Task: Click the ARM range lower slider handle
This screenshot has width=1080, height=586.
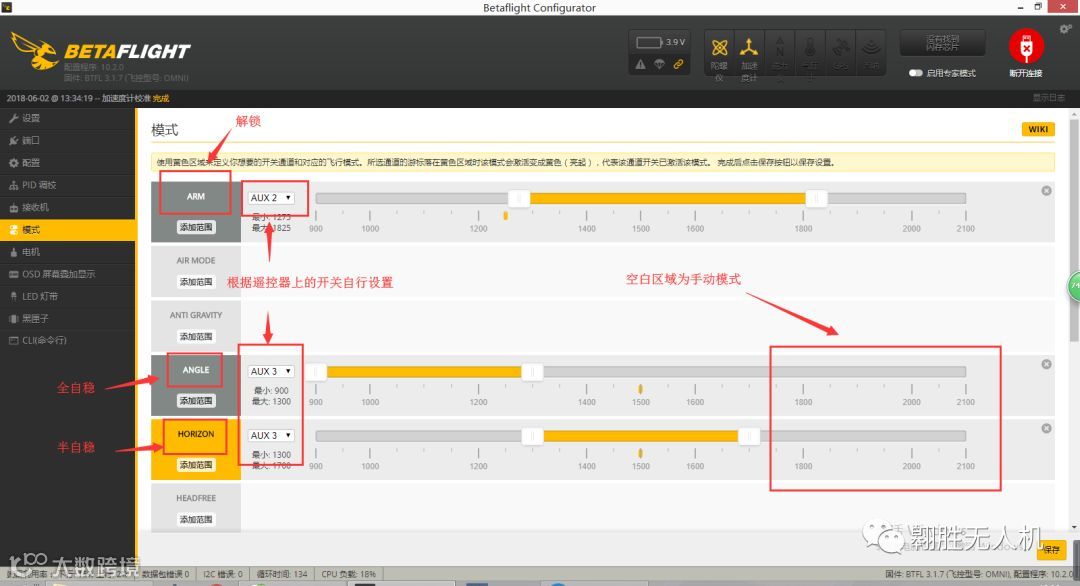Action: pos(519,198)
